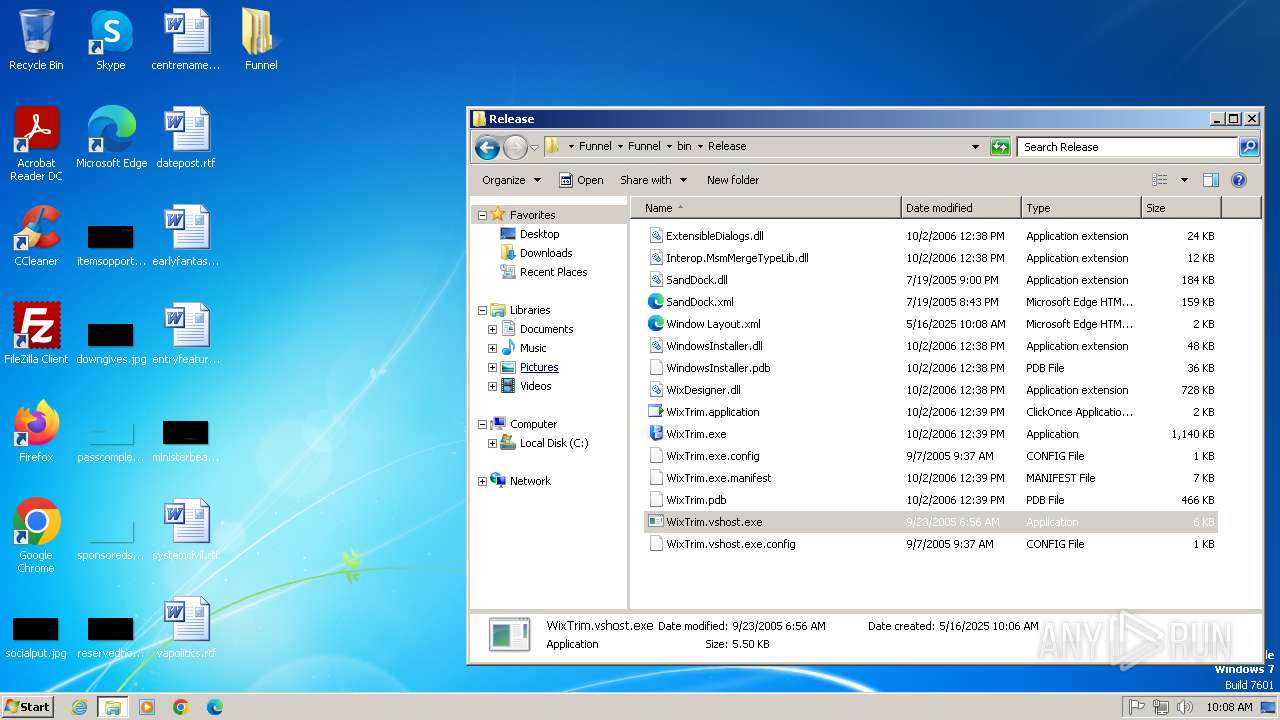The image size is (1280, 720).
Task: Open the Organize menu
Action: point(511,180)
